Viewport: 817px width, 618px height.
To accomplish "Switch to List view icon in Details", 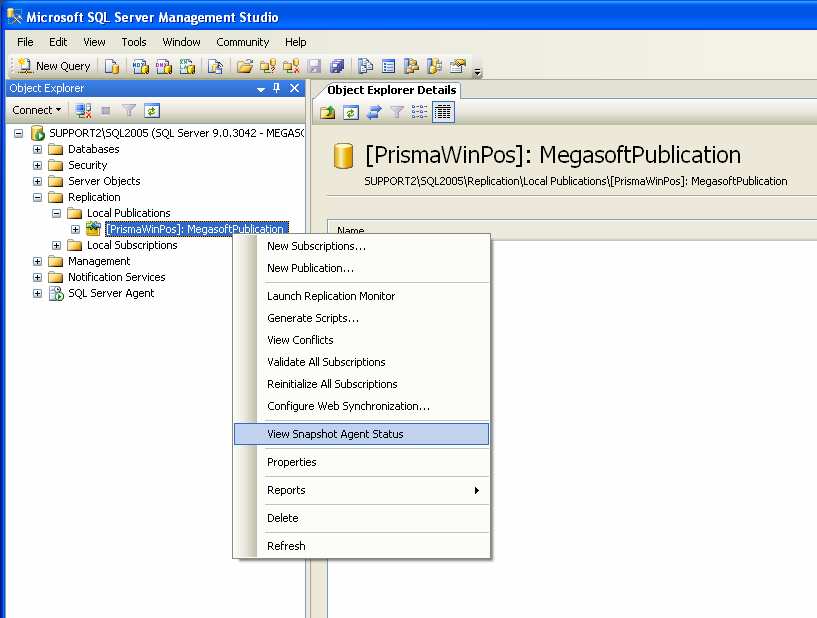I will [x=419, y=112].
